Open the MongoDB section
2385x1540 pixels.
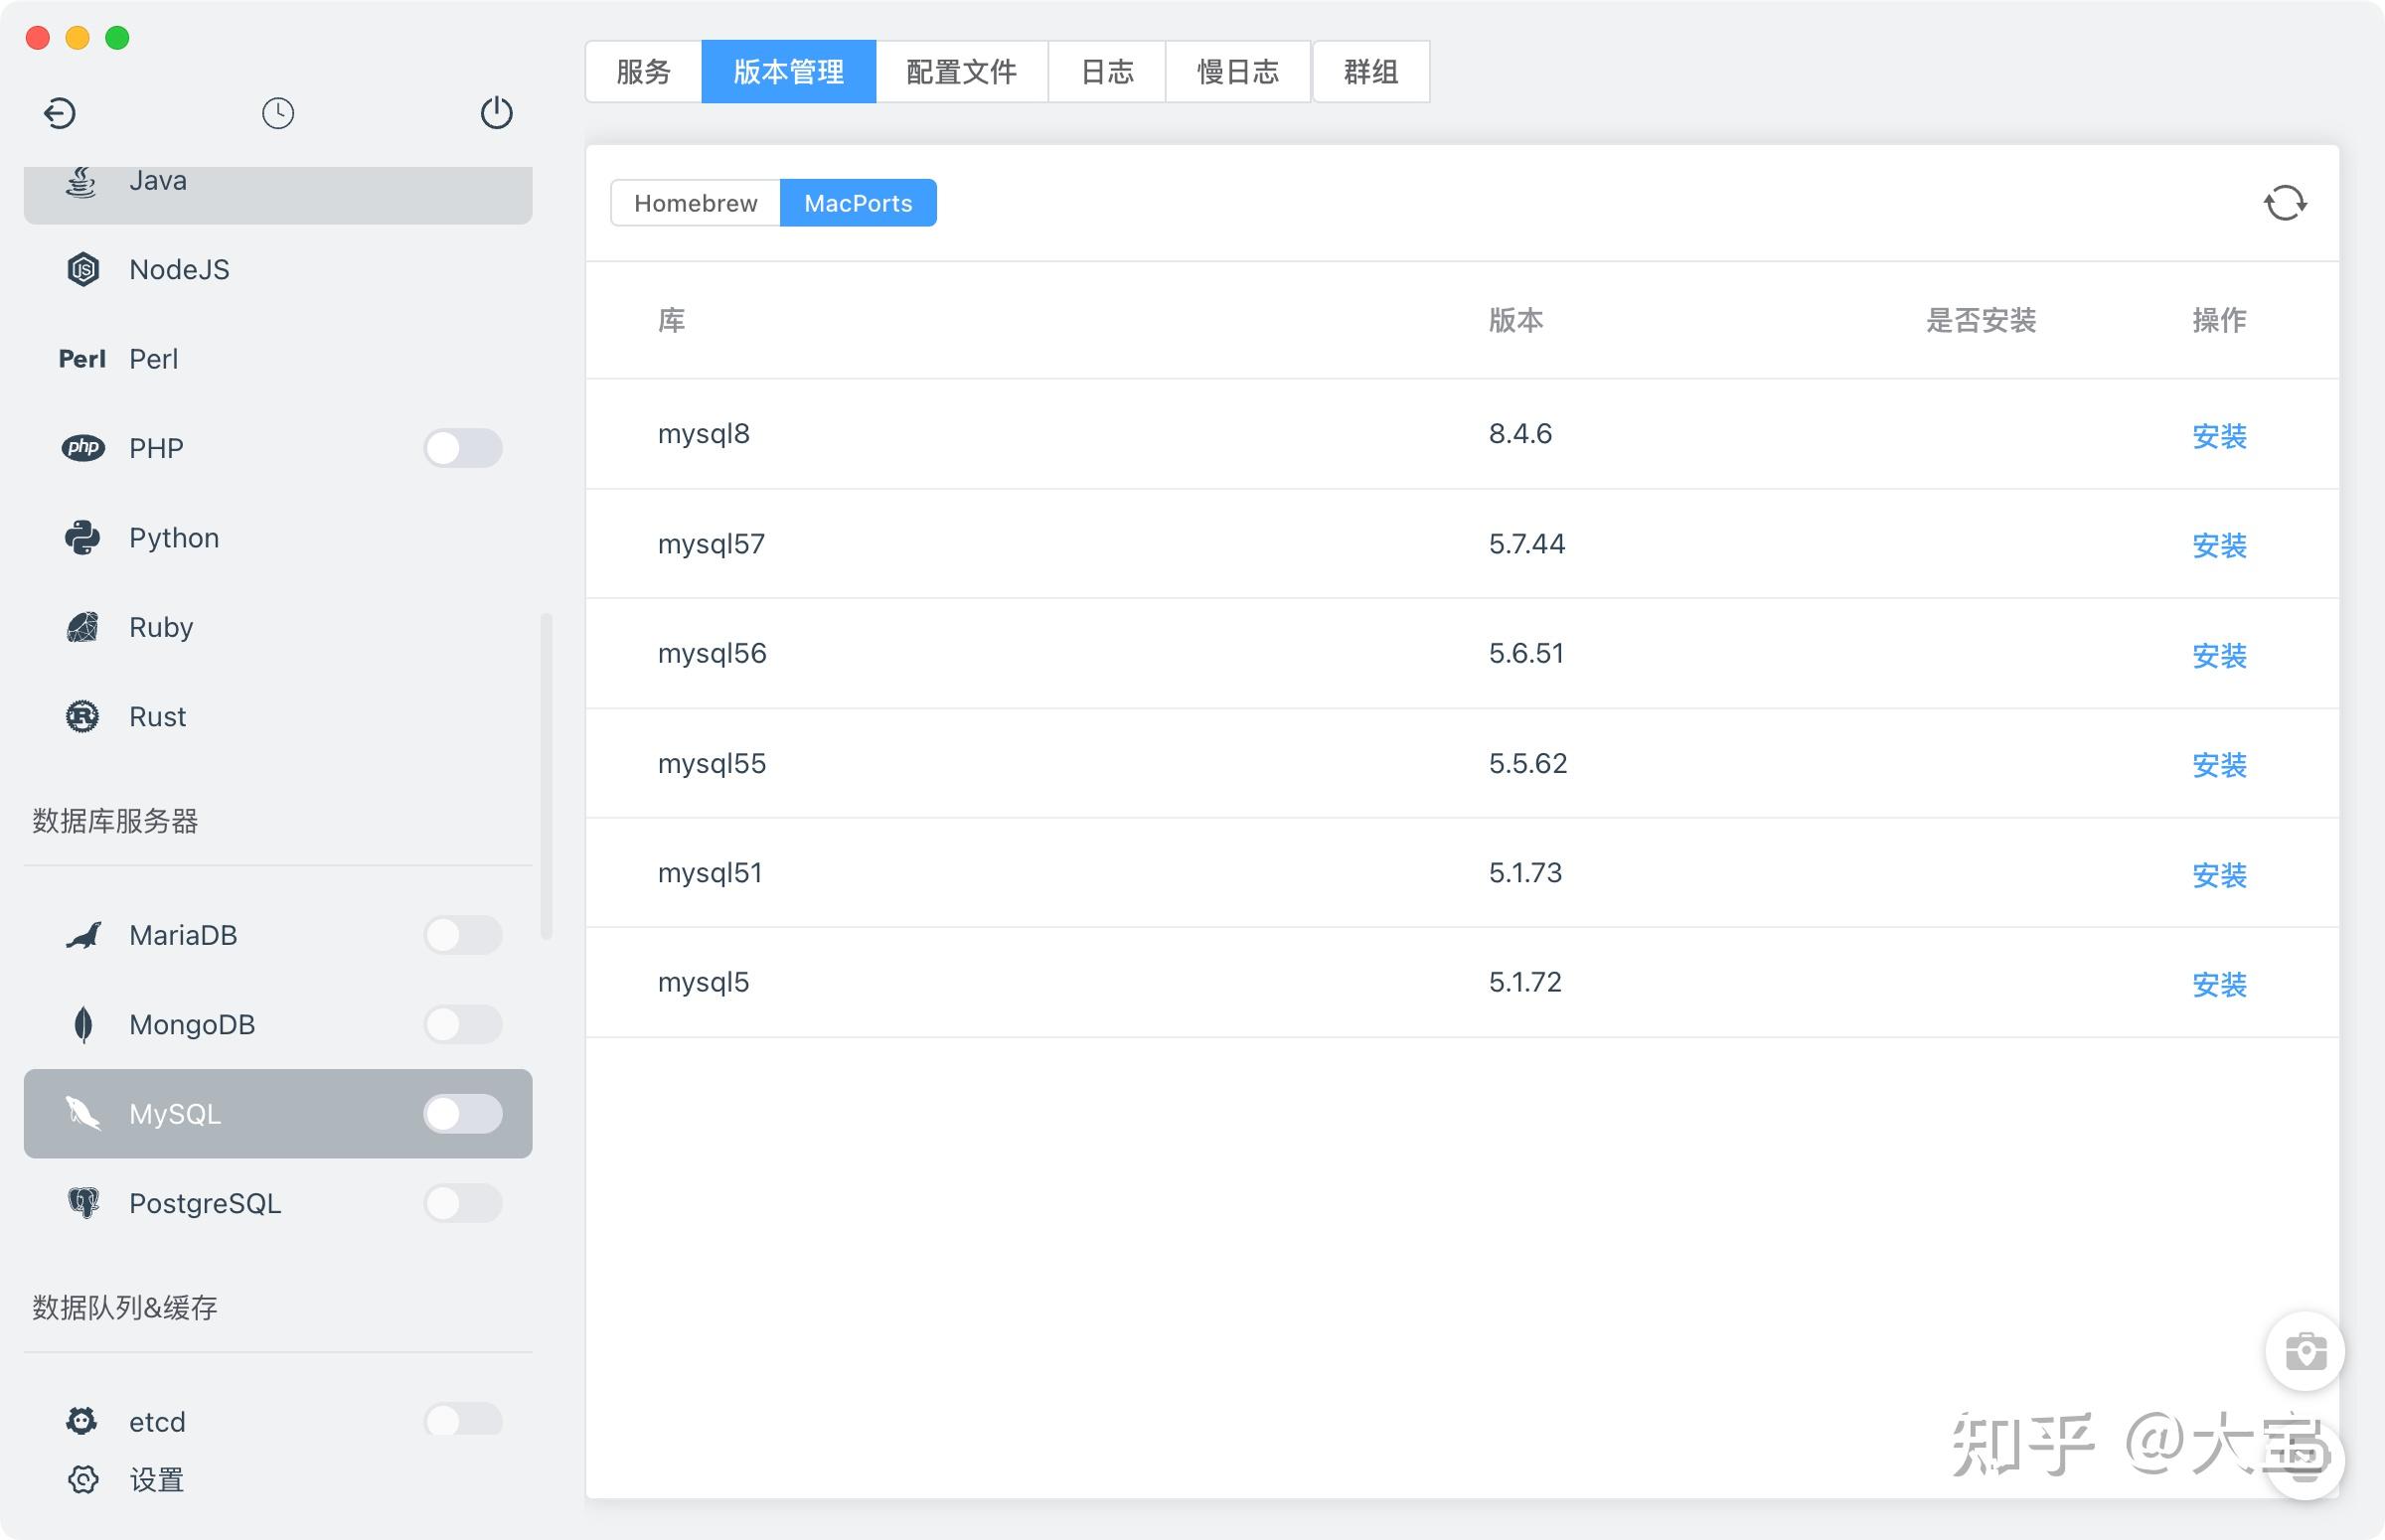[x=192, y=1024]
